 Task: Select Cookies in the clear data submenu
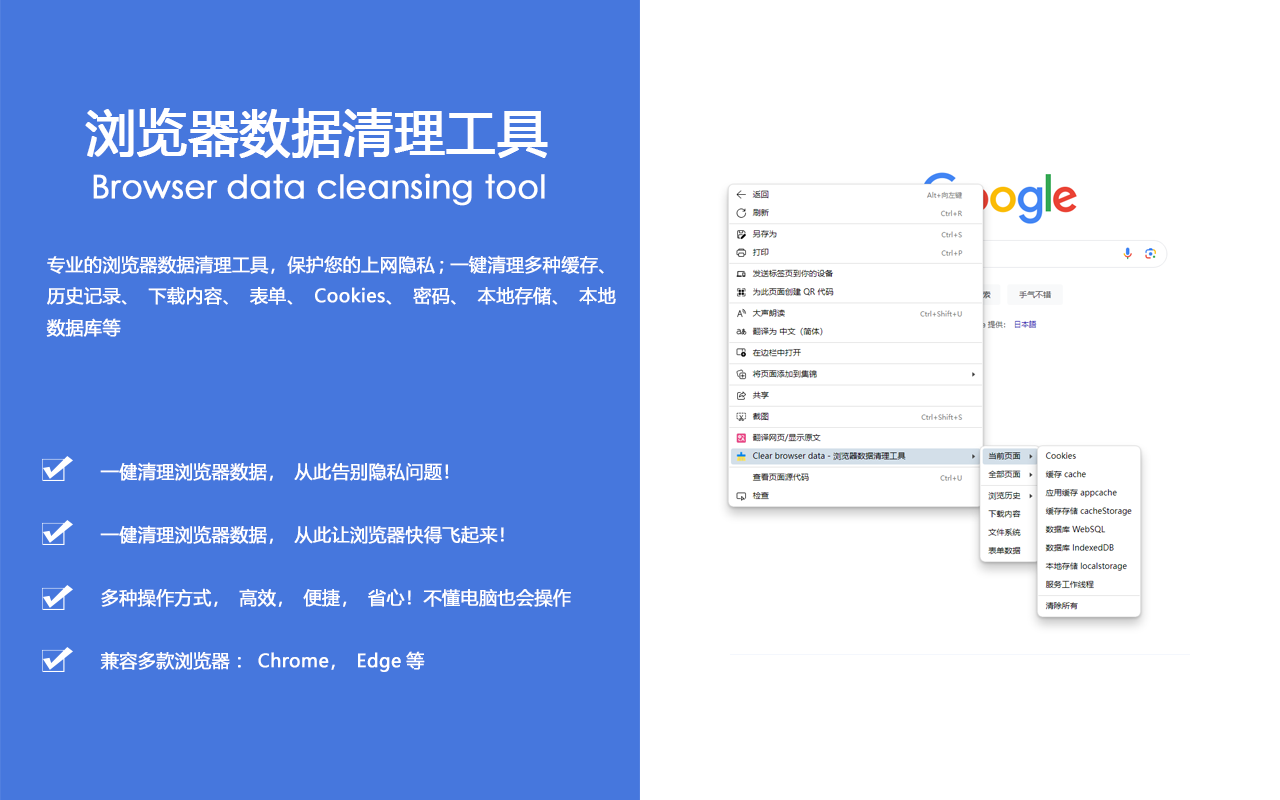1059,455
